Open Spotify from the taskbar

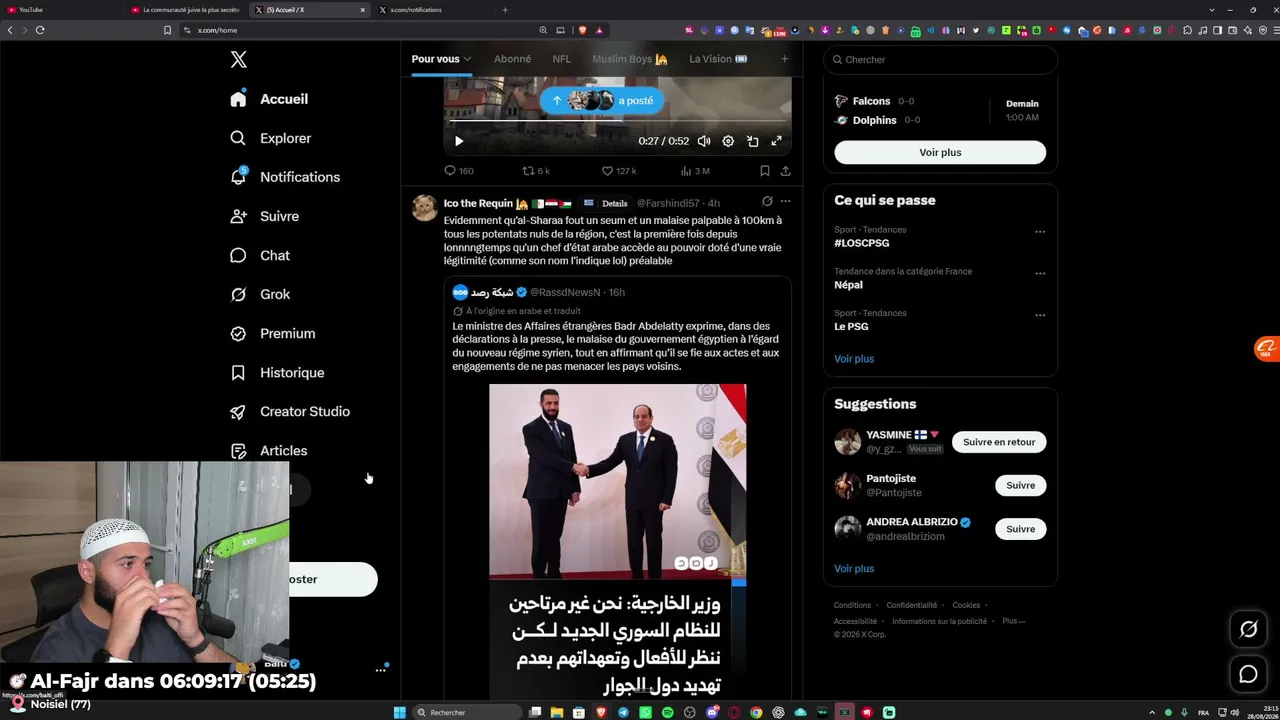click(x=668, y=712)
